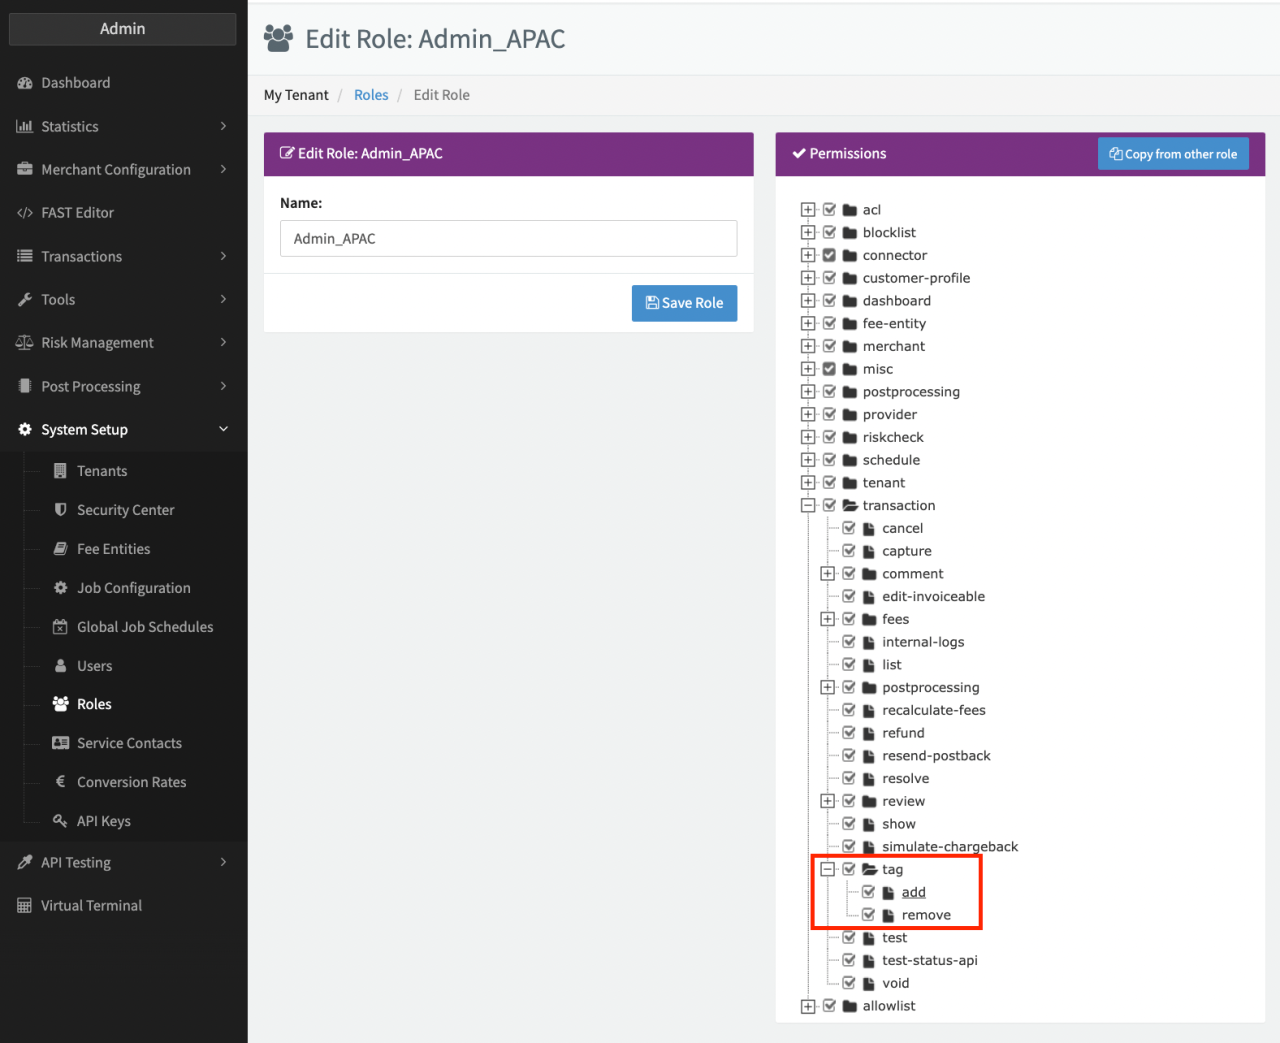Click the Risk Management scales icon
This screenshot has height=1043, width=1280.
pyautogui.click(x=25, y=343)
